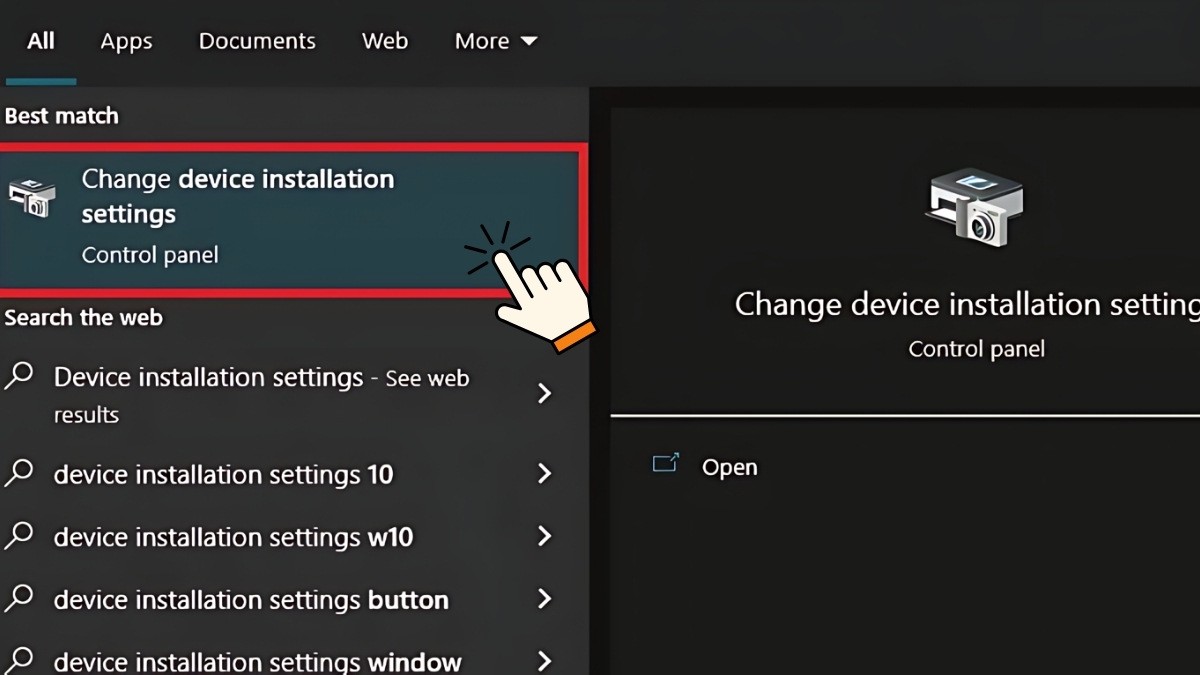The width and height of the screenshot is (1200, 675).
Task: Click the Change device installation settings icon
Action: 32,197
